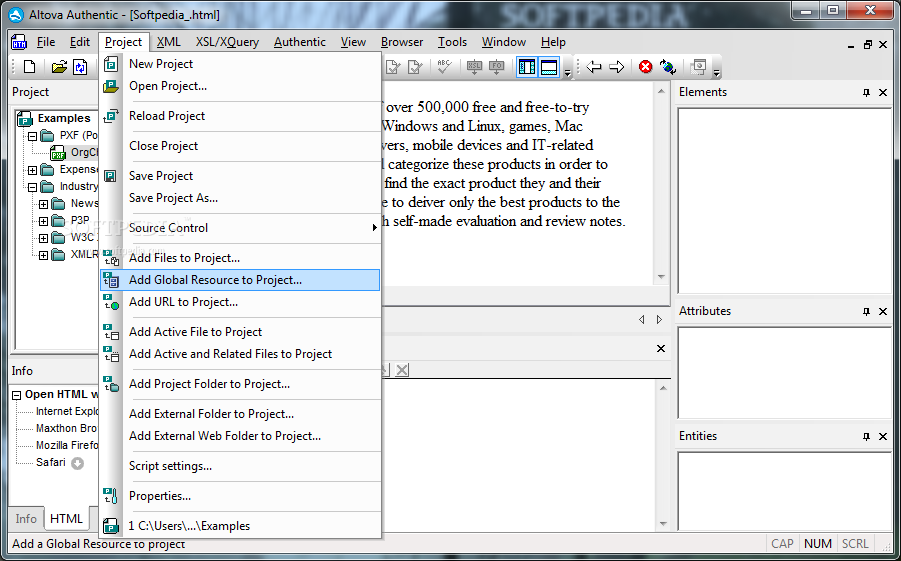The width and height of the screenshot is (901, 561).
Task: Open the XML menu
Action: coord(168,42)
